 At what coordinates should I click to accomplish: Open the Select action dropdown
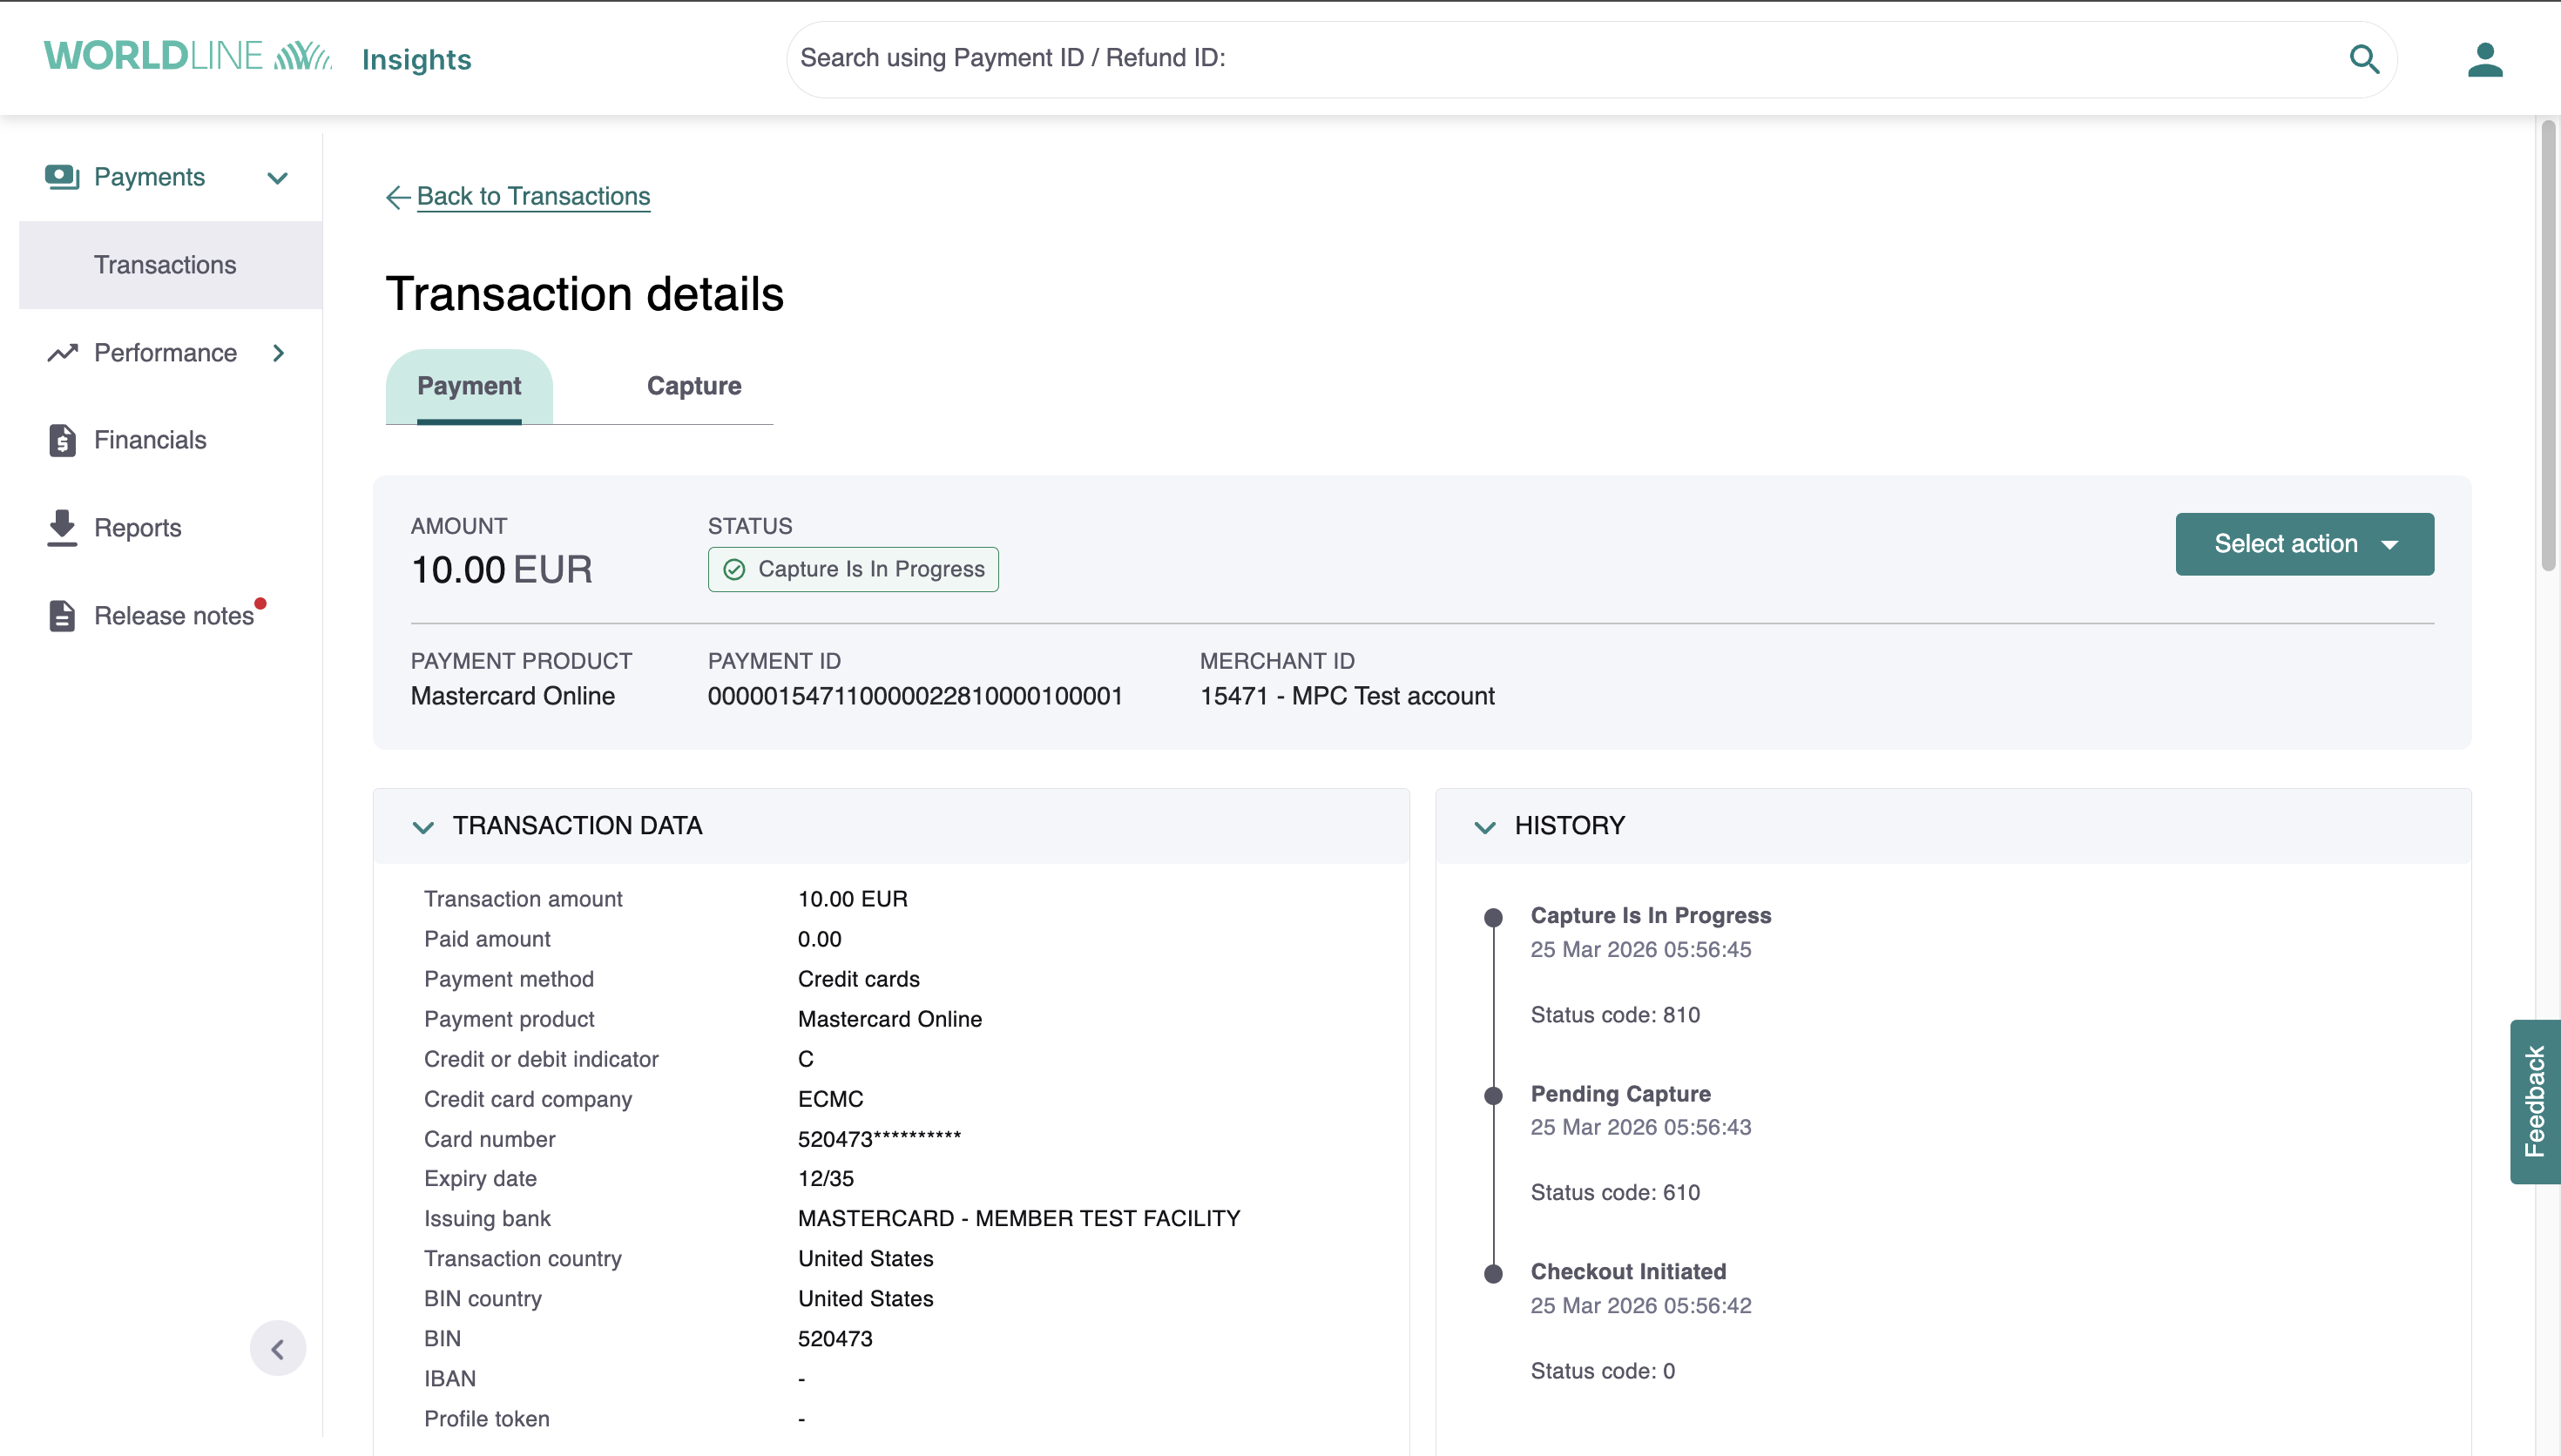pos(2304,544)
